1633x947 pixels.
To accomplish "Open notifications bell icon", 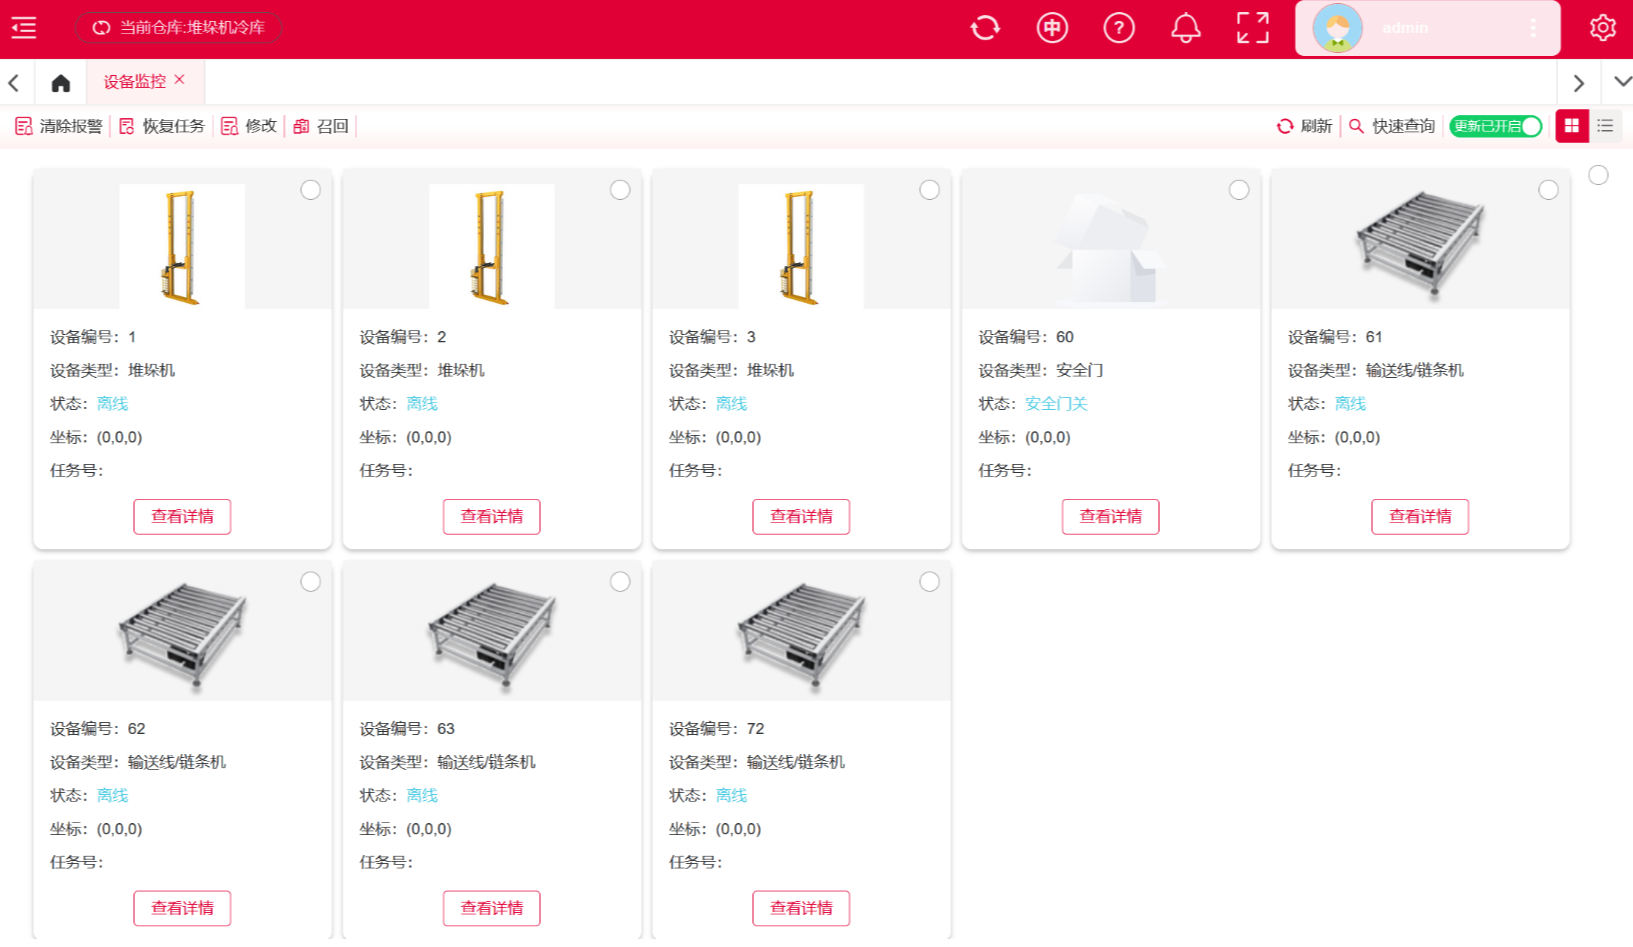I will 1185,28.
